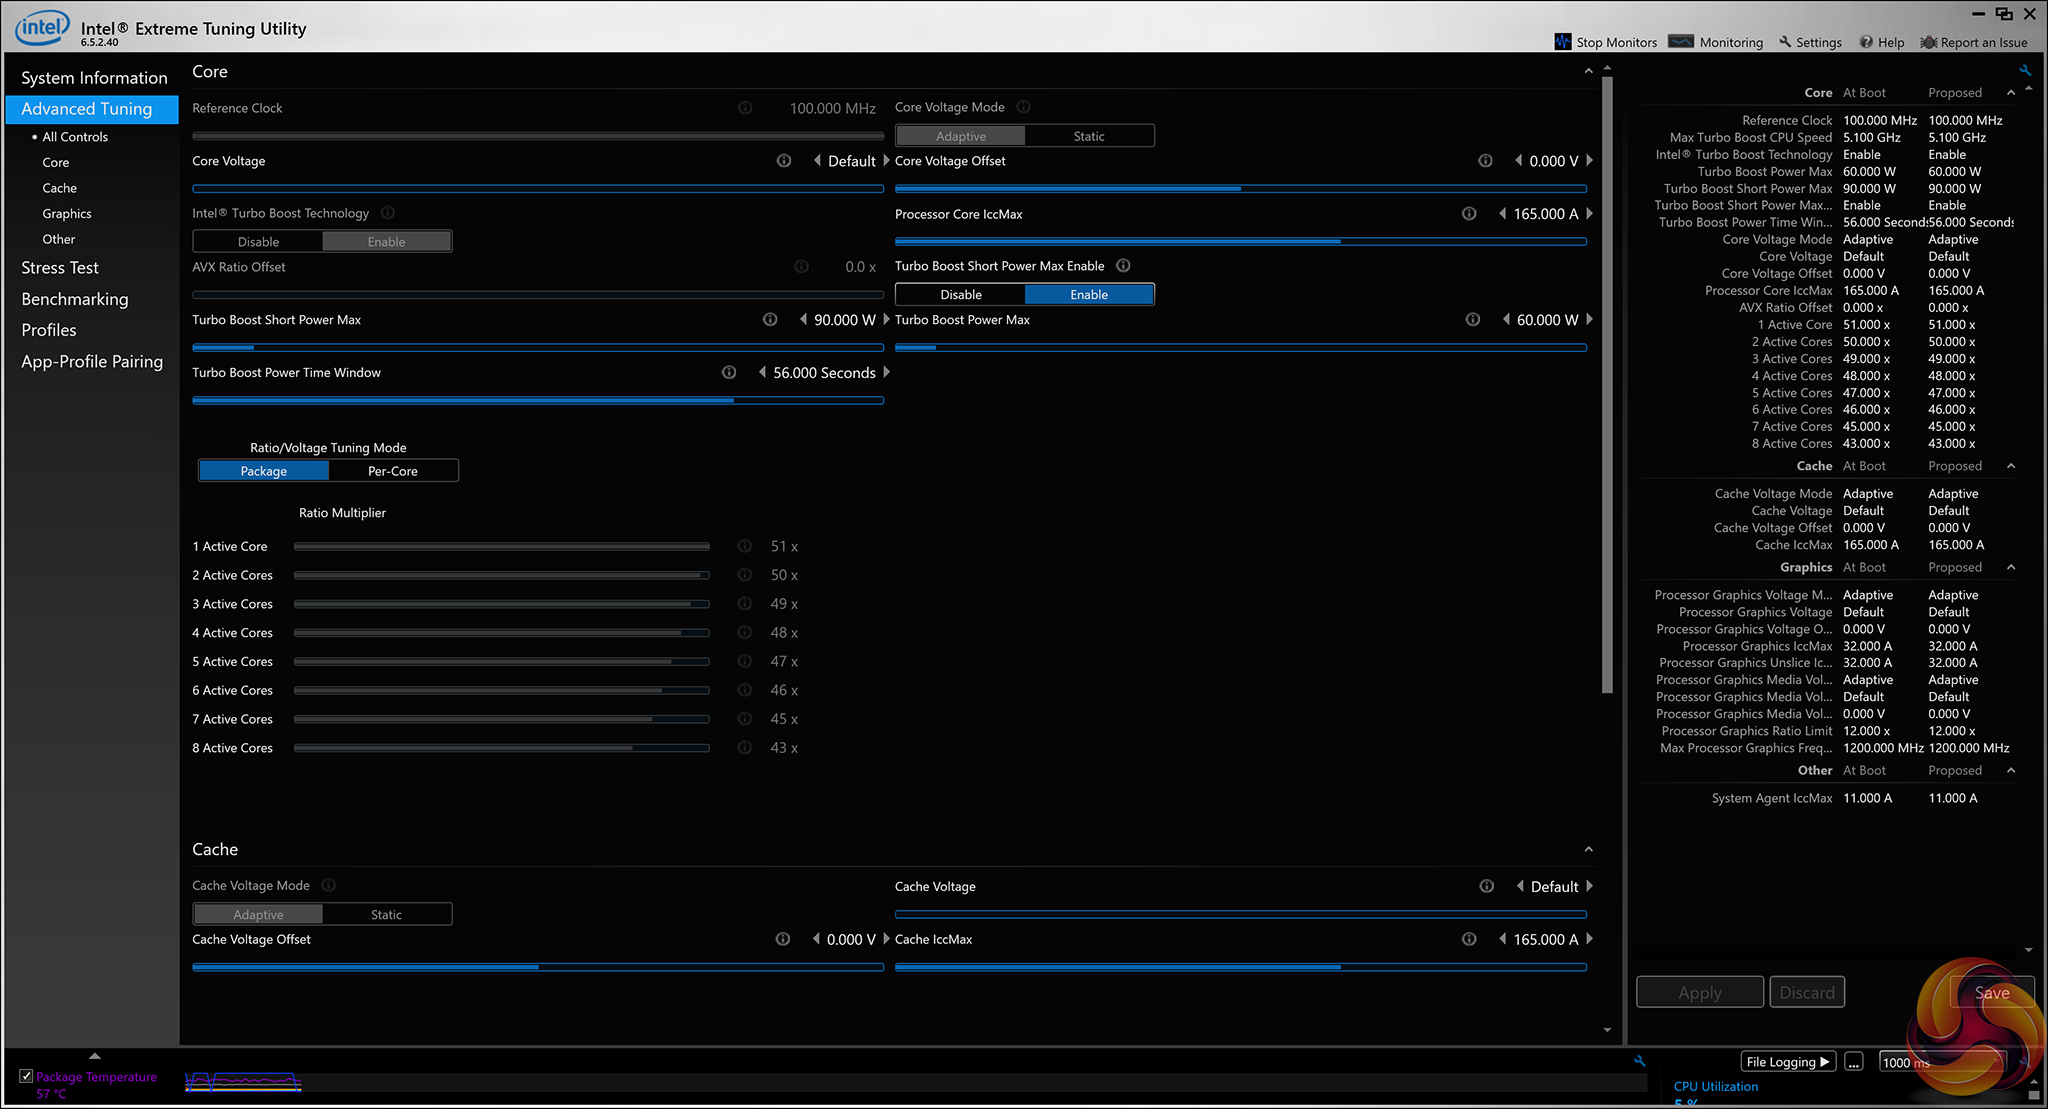
Task: Open the File Logging dropdown
Action: point(1787,1062)
